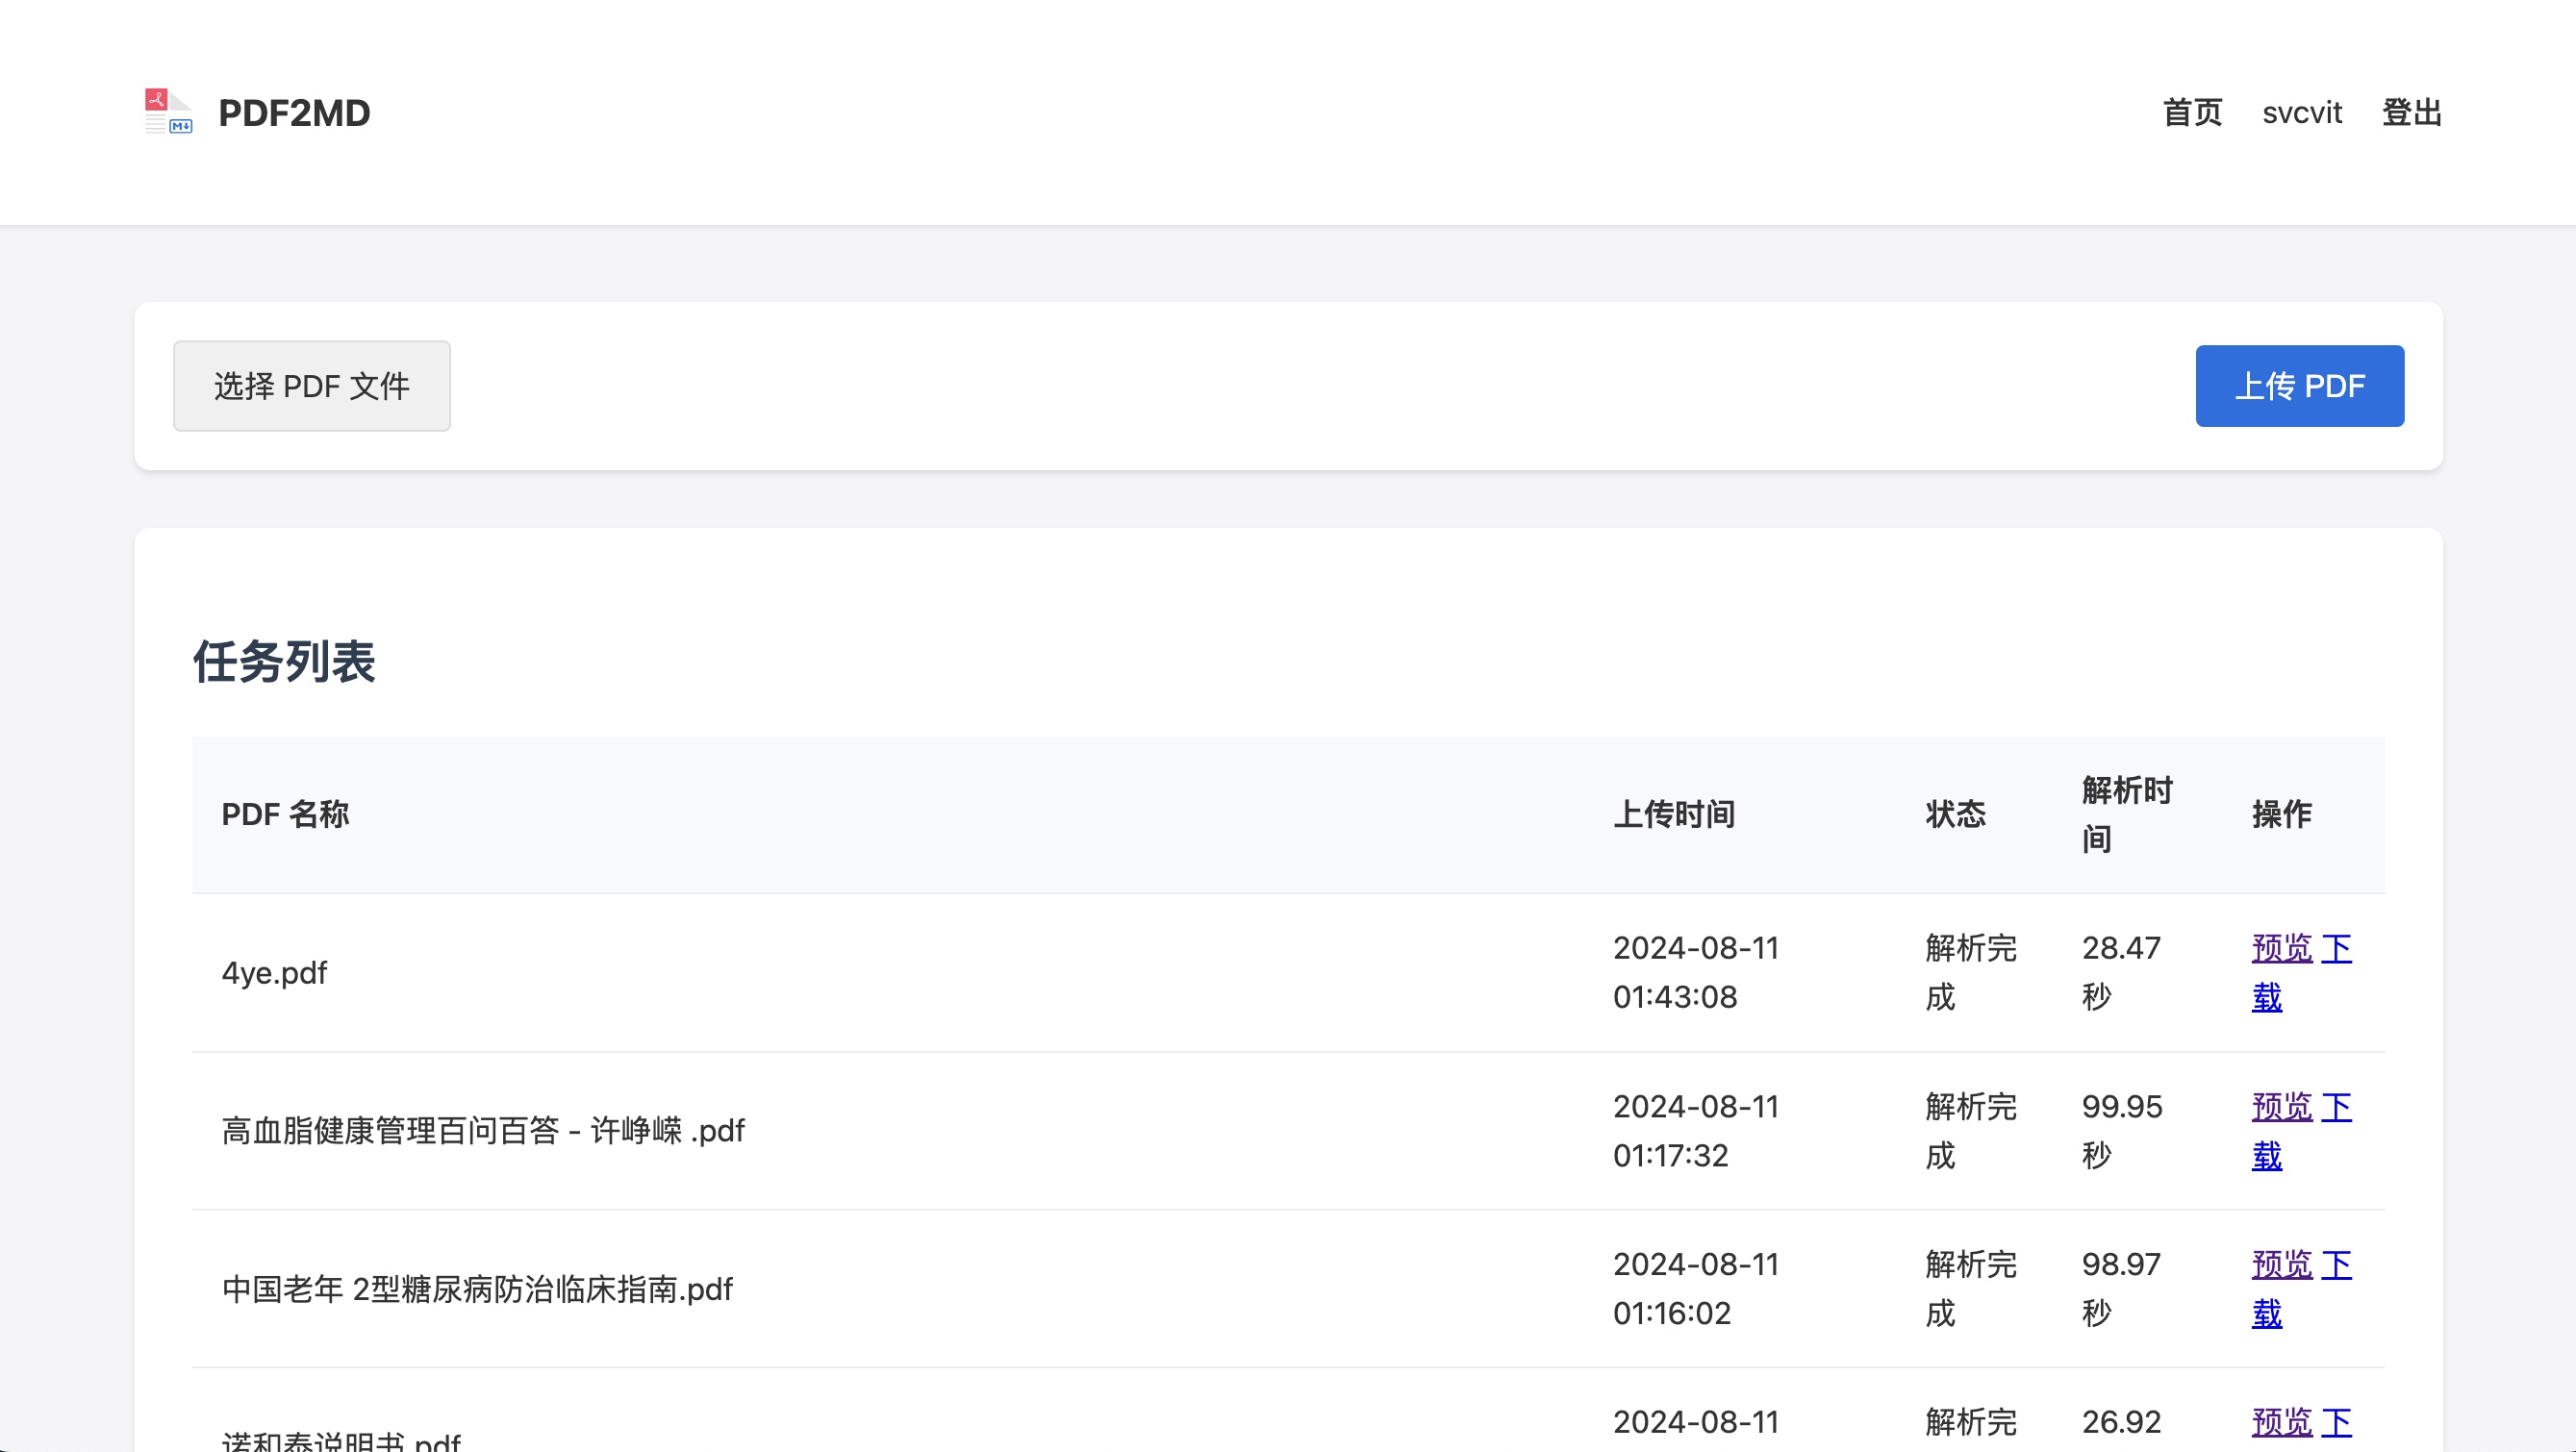
Task: Click 下 download link in 26.92 row
Action: point(2336,1422)
